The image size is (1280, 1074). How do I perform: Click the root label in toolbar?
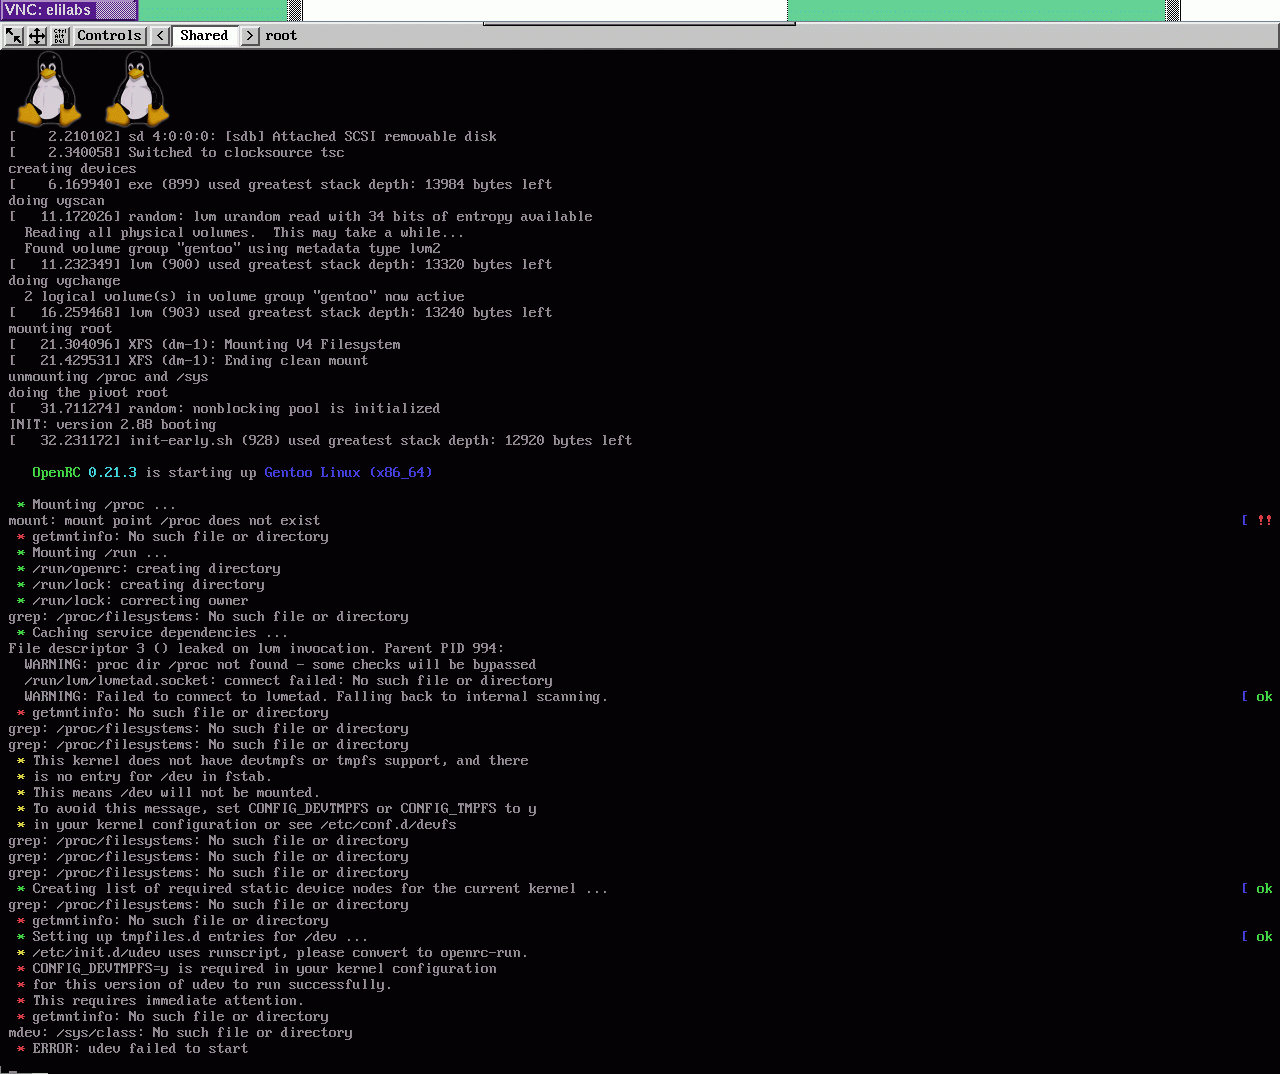coord(281,36)
